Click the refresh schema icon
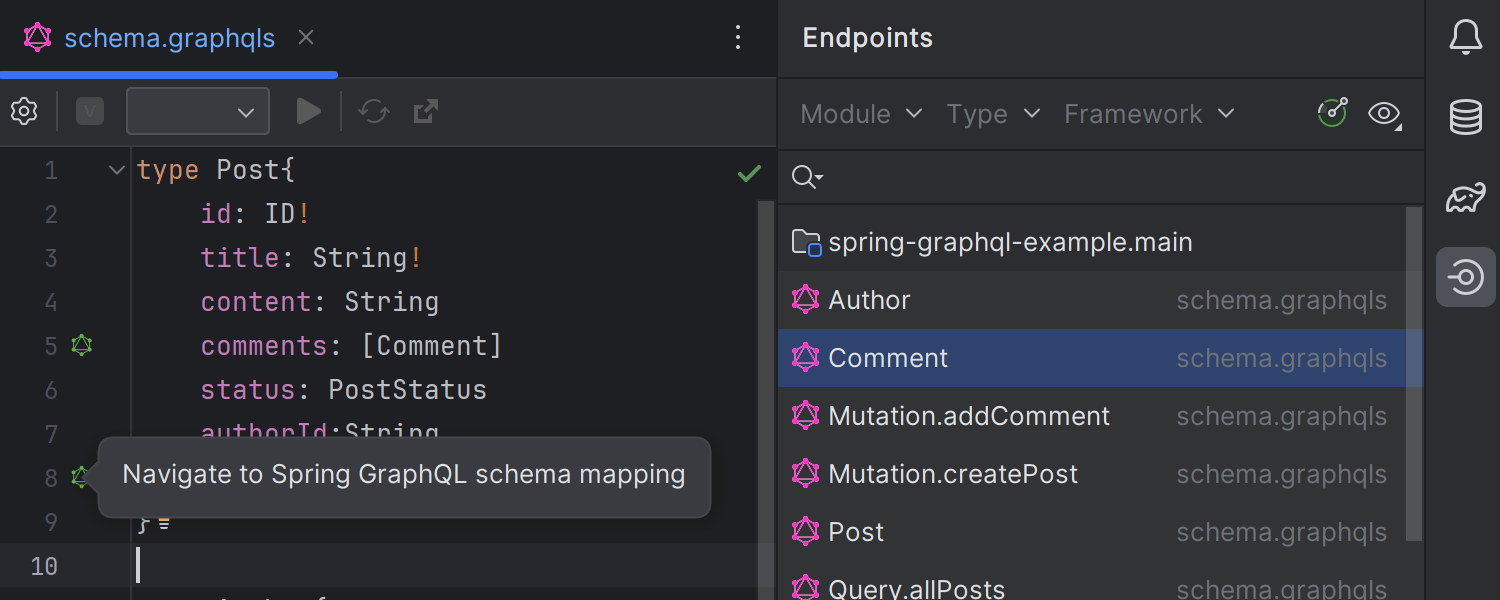1500x600 pixels. pyautogui.click(x=374, y=111)
